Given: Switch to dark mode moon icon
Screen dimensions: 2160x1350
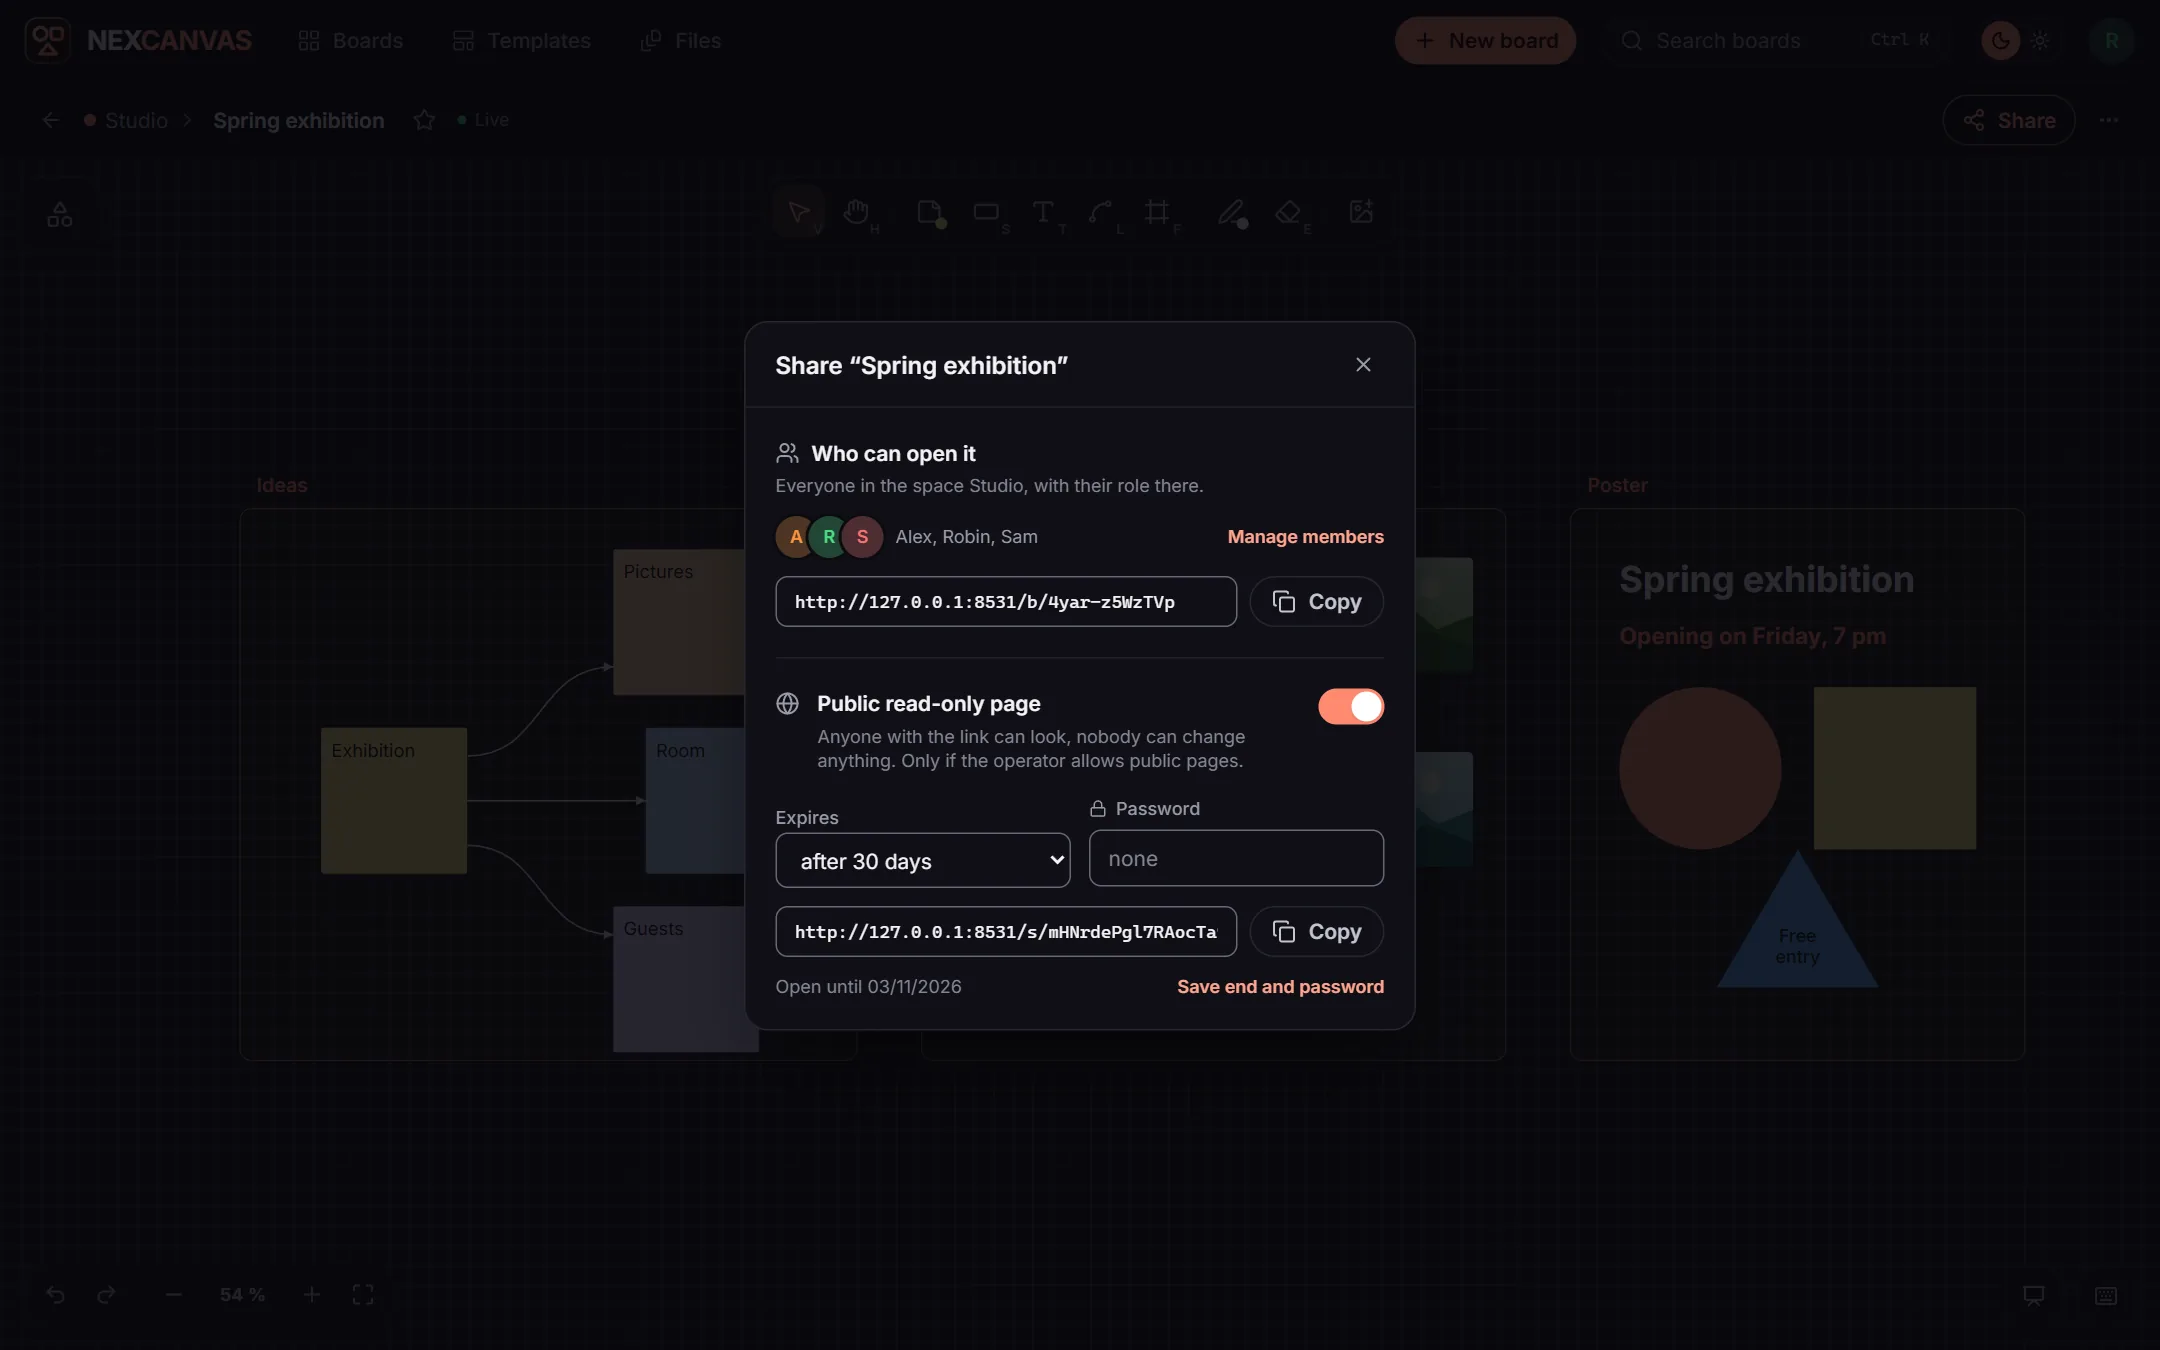Looking at the screenshot, I should pos(2000,41).
